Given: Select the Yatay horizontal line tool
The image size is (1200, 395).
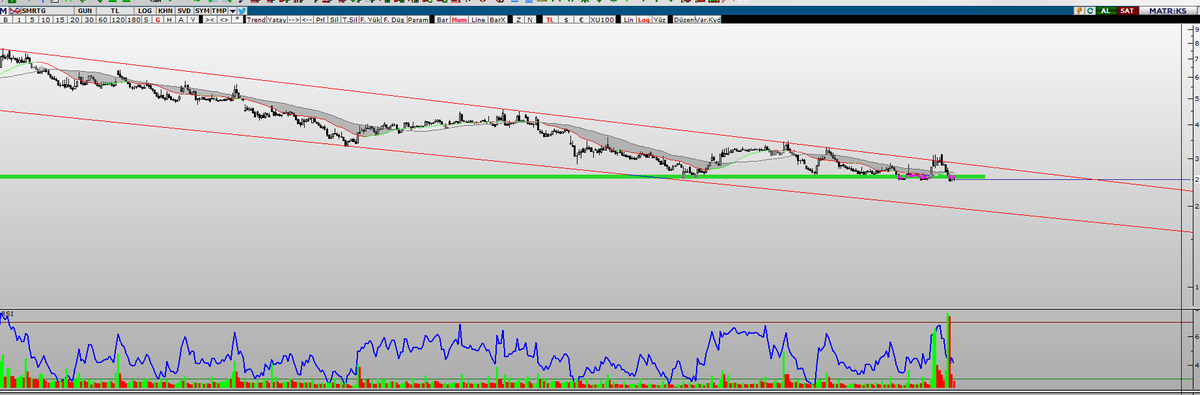Looking at the screenshot, I should click(x=277, y=20).
